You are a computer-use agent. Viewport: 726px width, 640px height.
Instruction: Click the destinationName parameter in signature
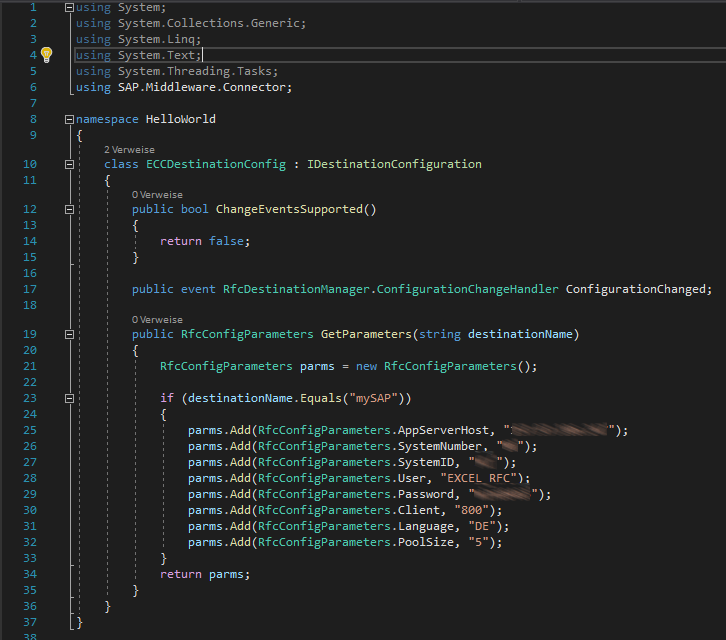point(520,334)
